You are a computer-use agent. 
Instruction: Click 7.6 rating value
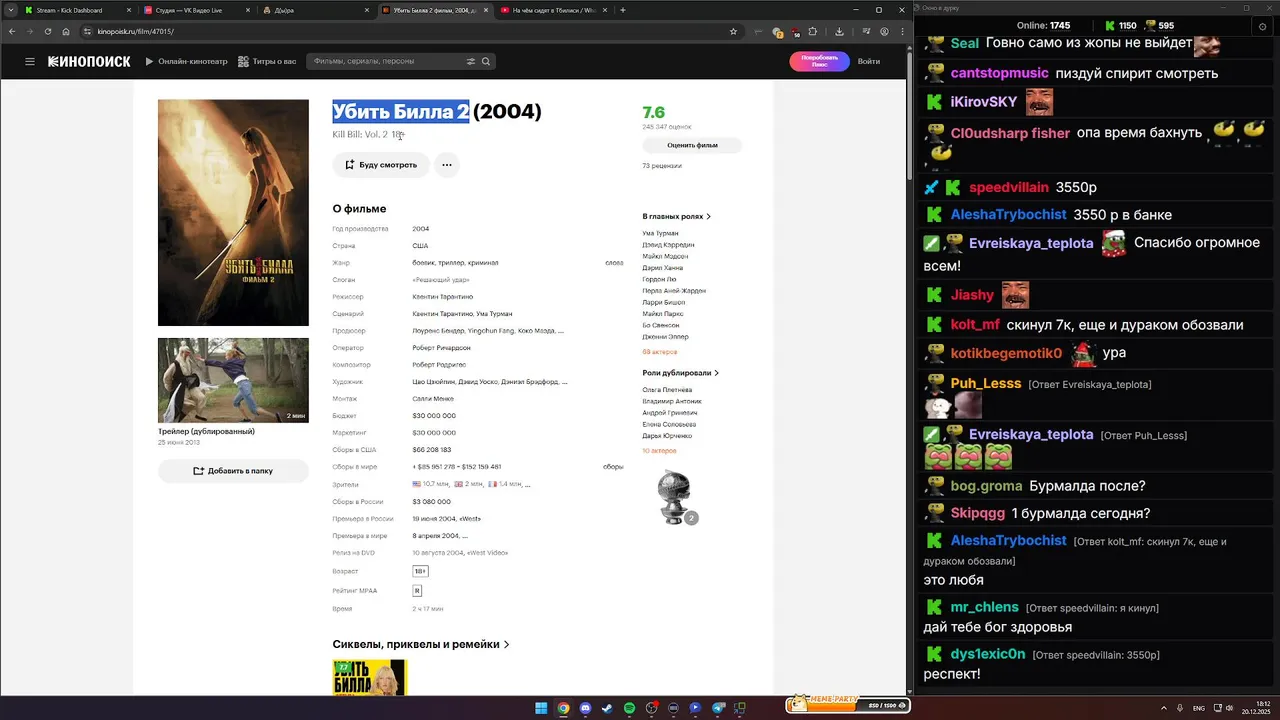pos(653,112)
